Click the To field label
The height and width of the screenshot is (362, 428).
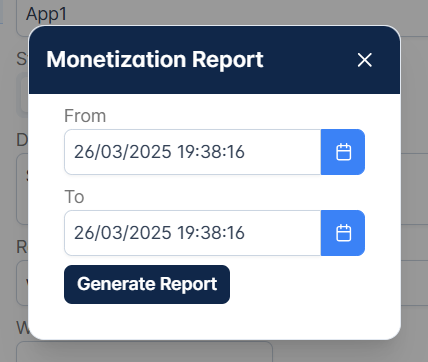[x=74, y=197]
